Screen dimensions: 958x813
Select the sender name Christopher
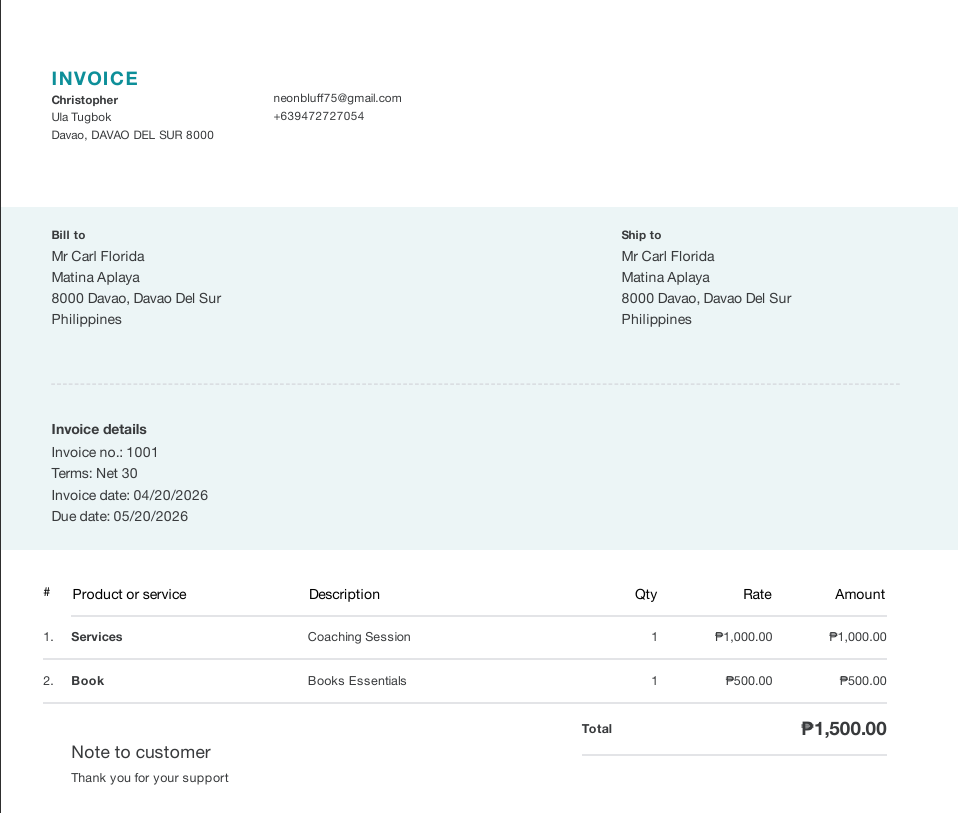pos(84,100)
